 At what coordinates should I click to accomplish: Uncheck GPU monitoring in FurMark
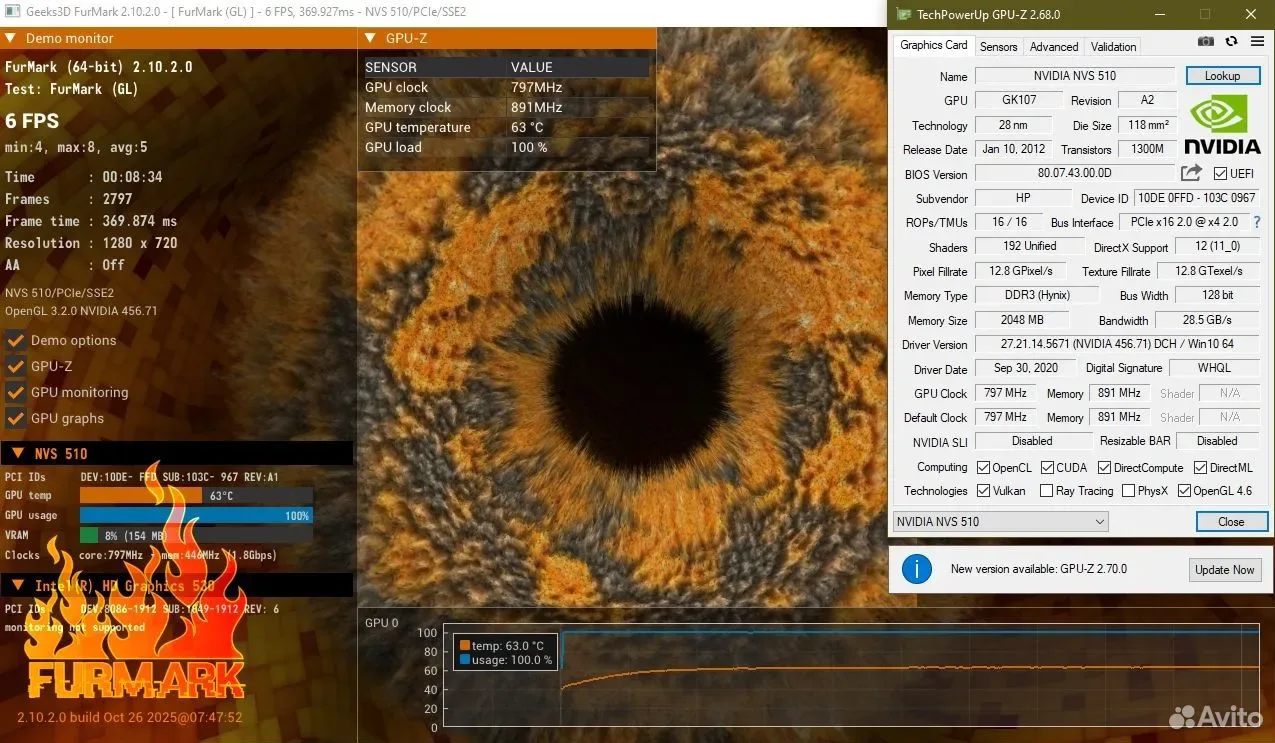coord(16,392)
